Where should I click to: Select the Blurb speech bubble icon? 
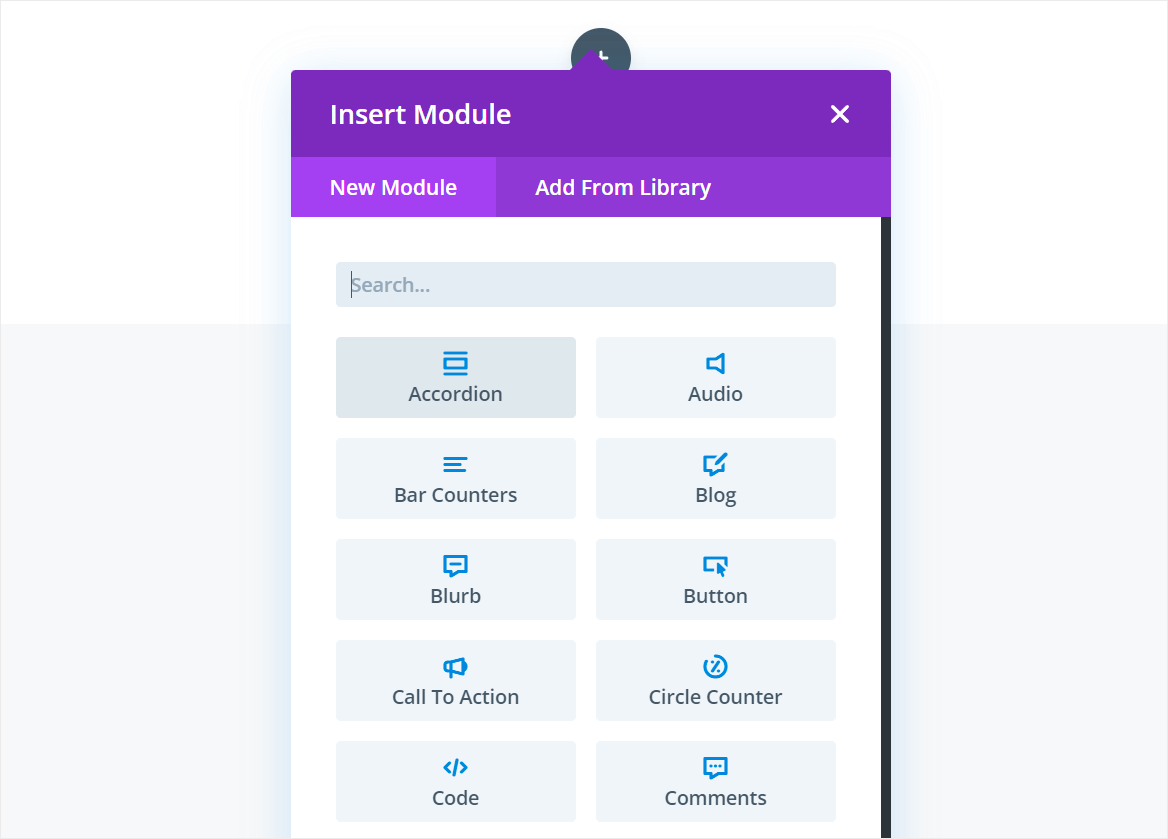(455, 565)
